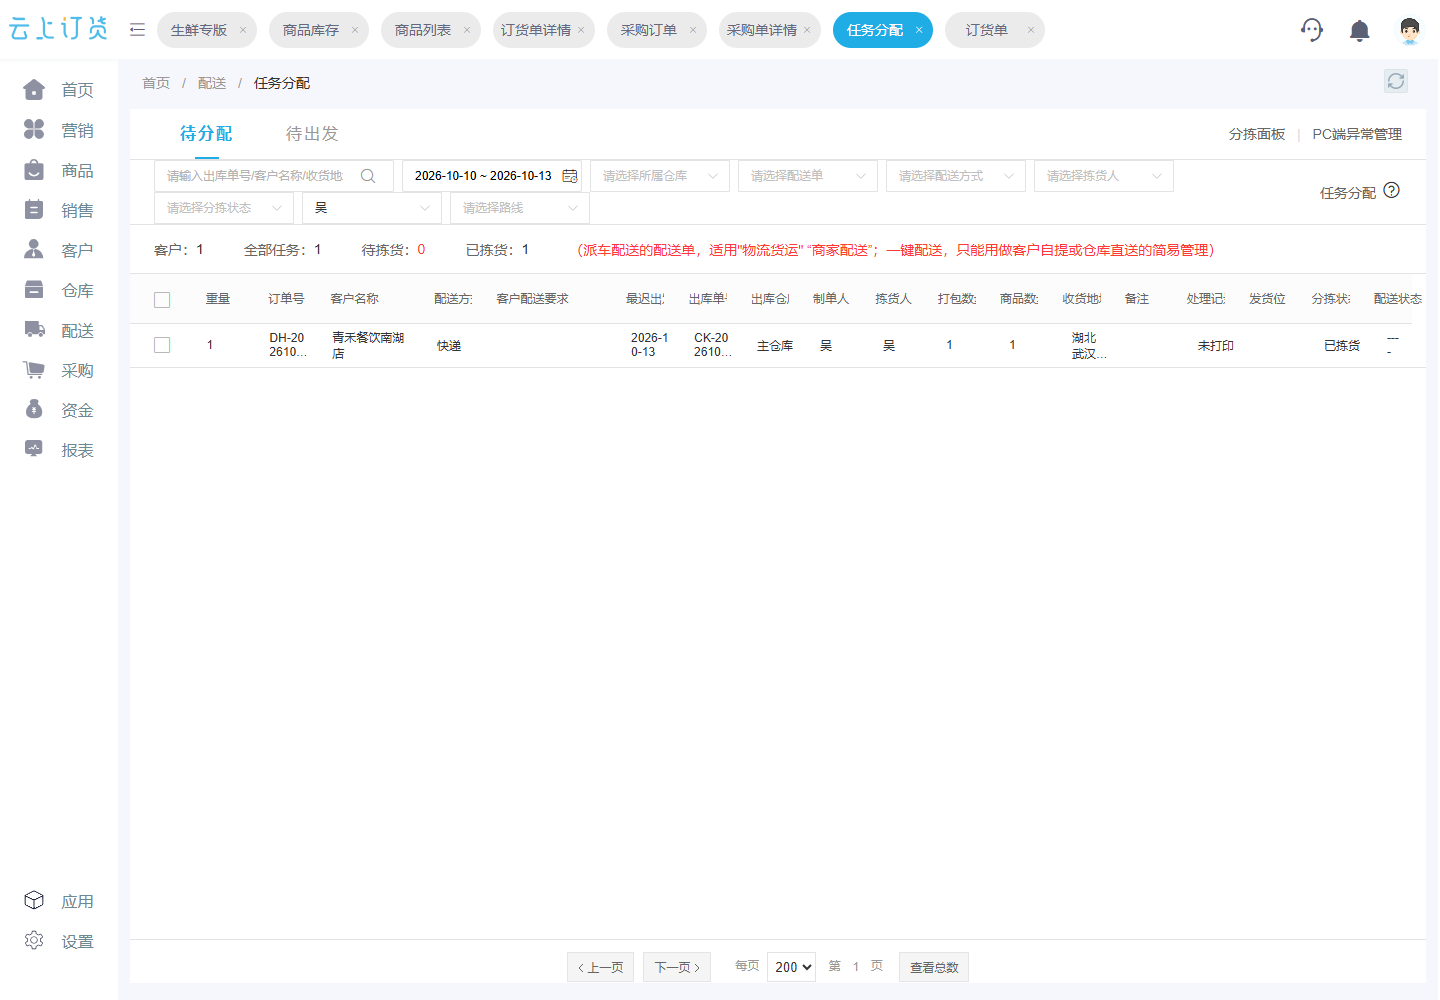The image size is (1440, 1000).
Task: Click the help question mark icon
Action: click(x=1392, y=190)
